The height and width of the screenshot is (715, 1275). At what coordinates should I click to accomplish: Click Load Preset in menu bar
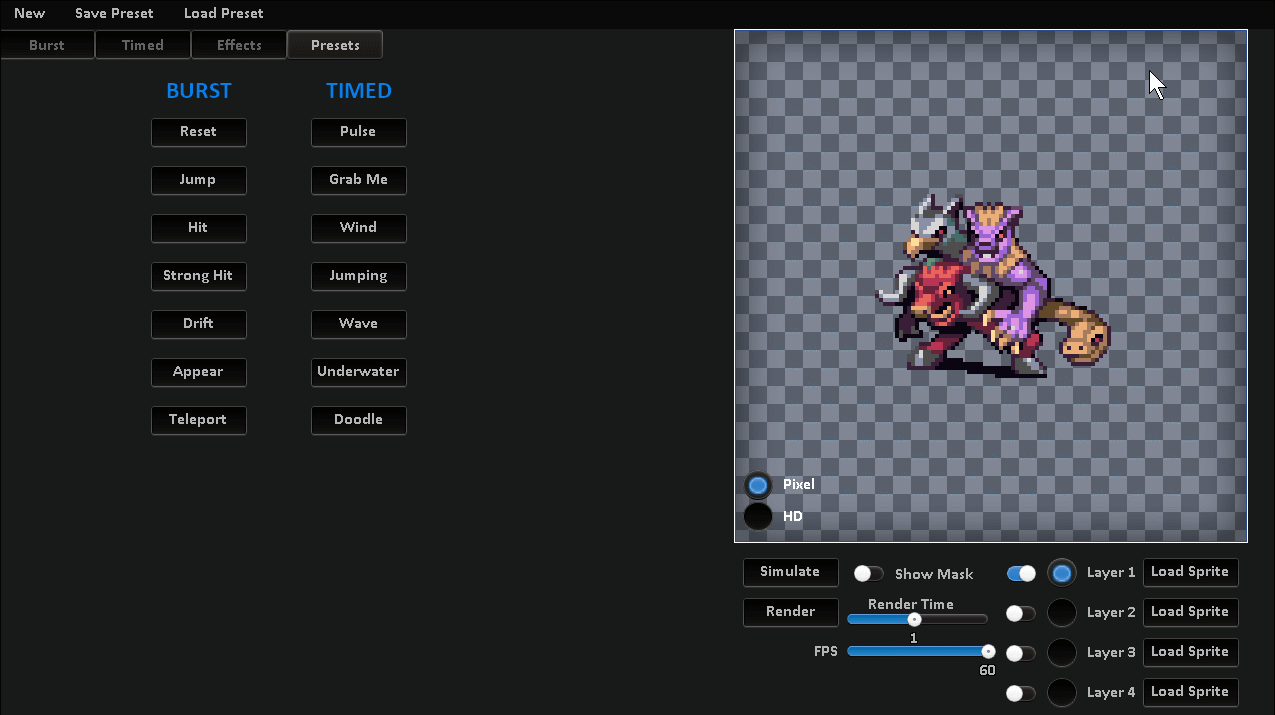[223, 13]
